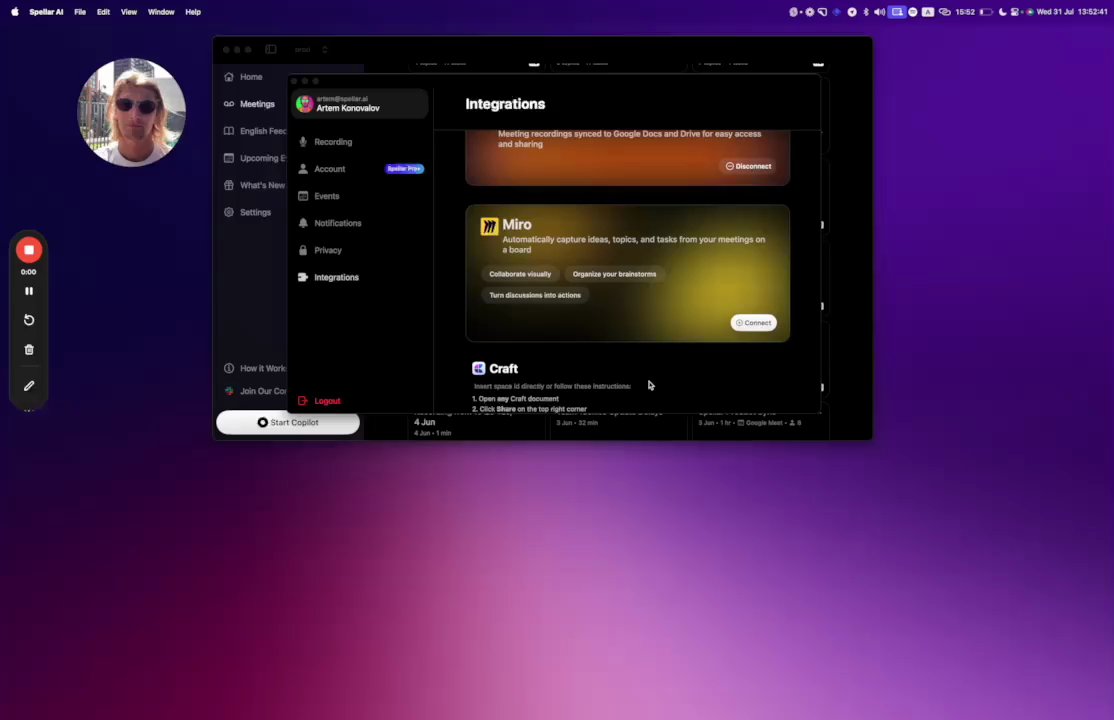This screenshot has height=720, width=1114.
Task: Stop the screen recording with red button
Action: click(x=29, y=249)
